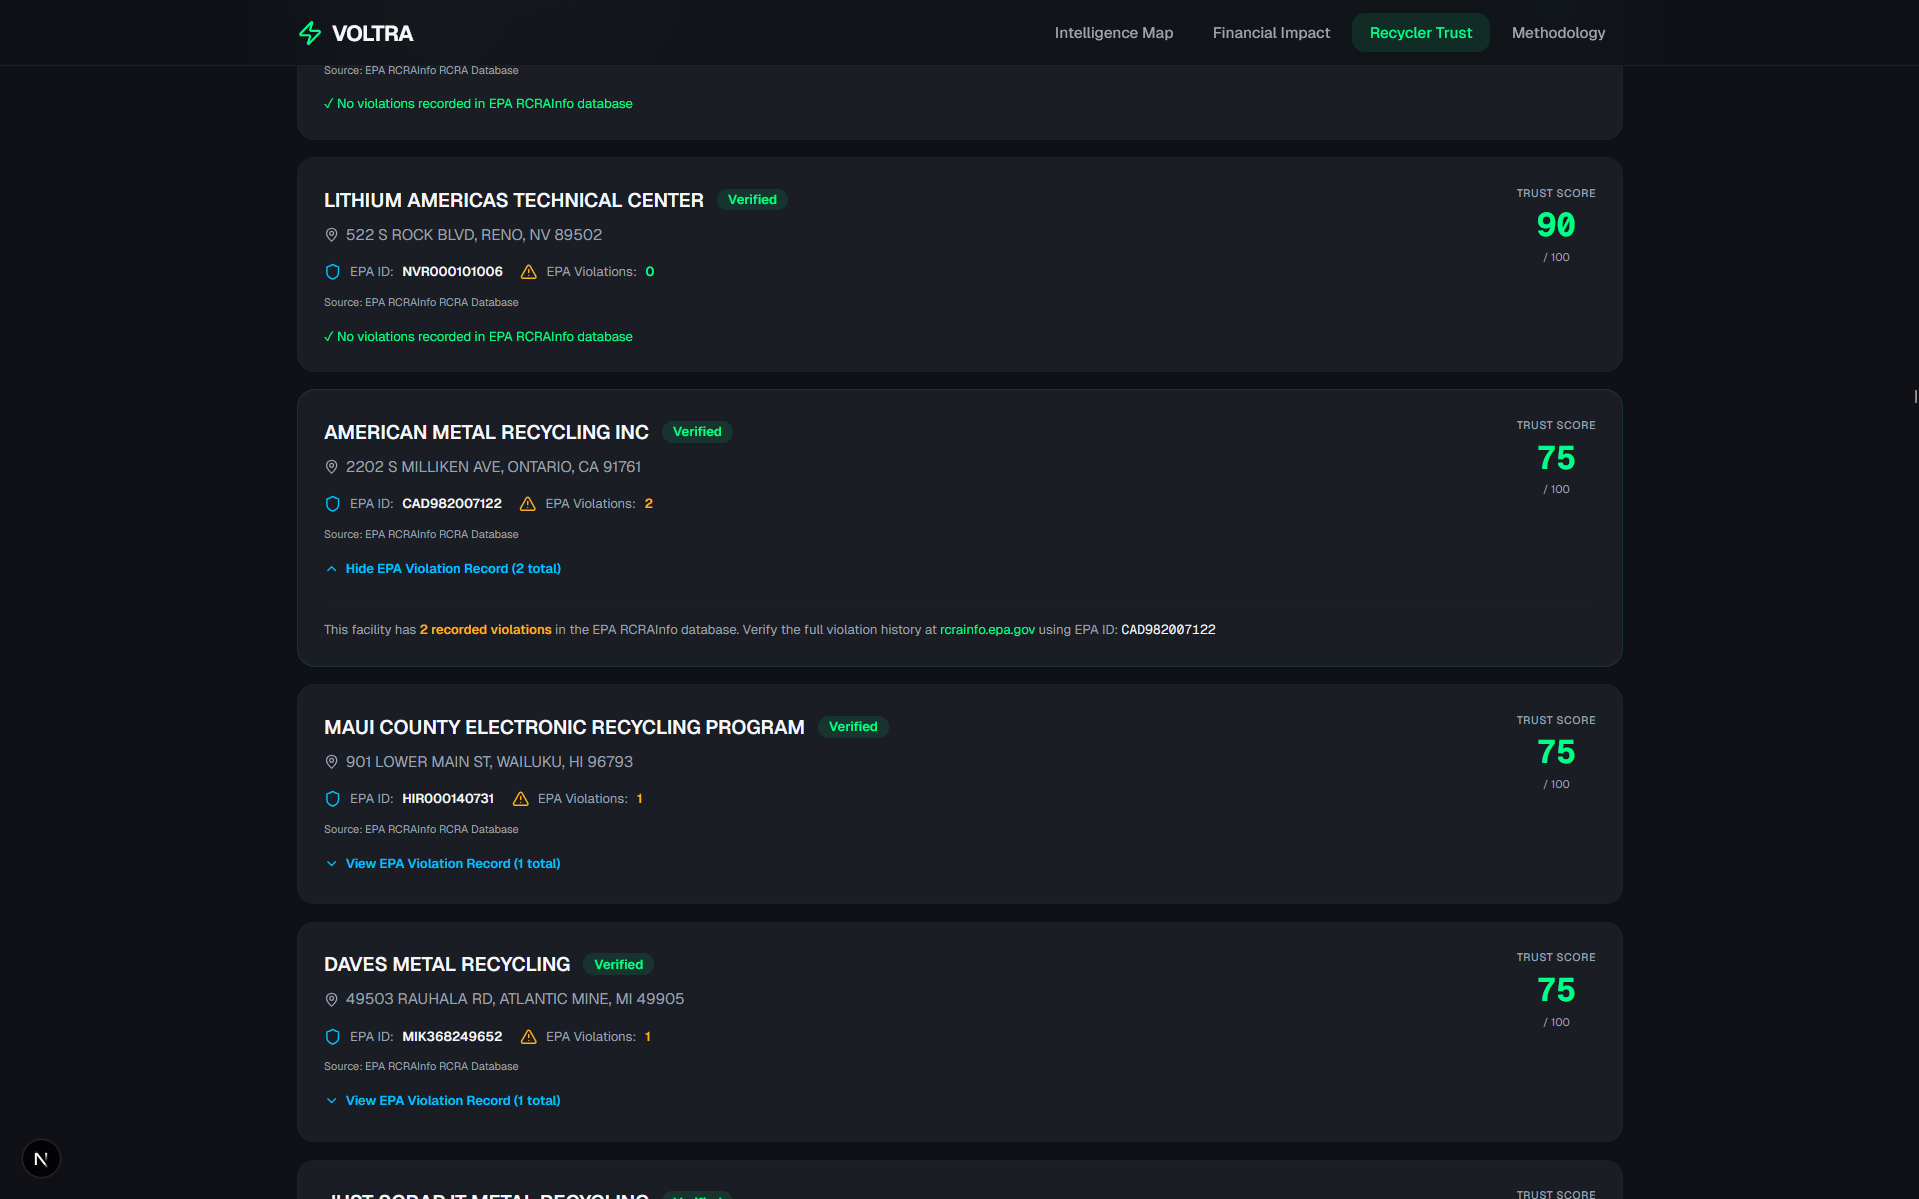The width and height of the screenshot is (1919, 1199).
Task: Click the trust score 75 for Maui County
Action: pos(1556,752)
